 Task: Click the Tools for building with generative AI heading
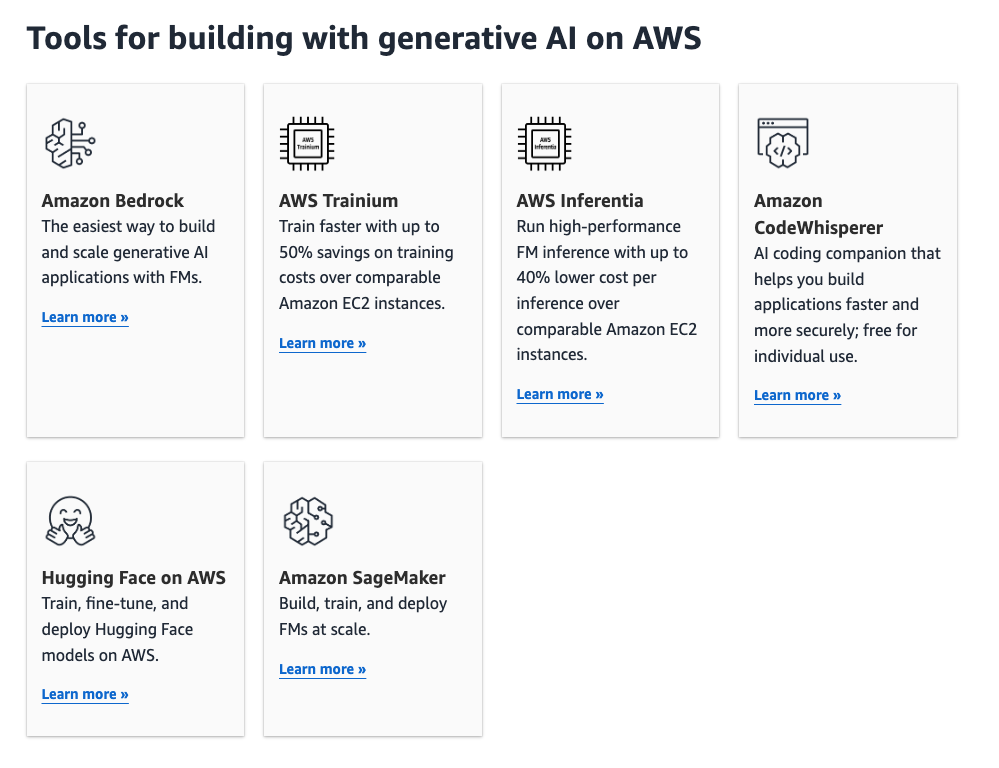click(x=364, y=38)
